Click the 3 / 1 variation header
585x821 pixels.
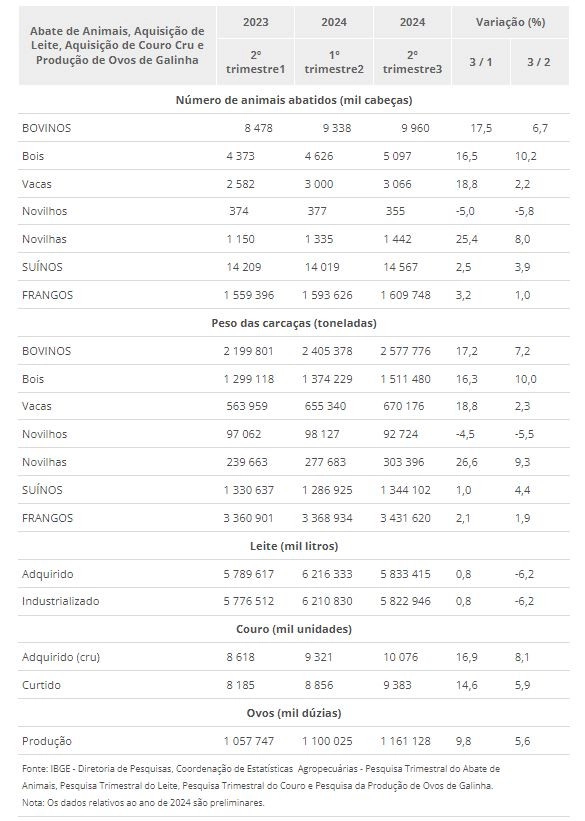480,62
